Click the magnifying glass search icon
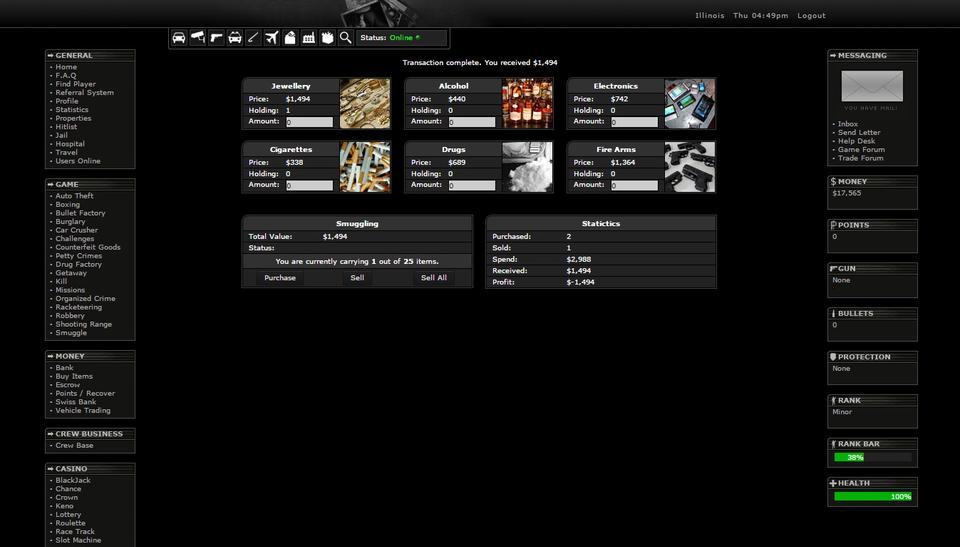Image resolution: width=960 pixels, height=547 pixels. tap(346, 38)
